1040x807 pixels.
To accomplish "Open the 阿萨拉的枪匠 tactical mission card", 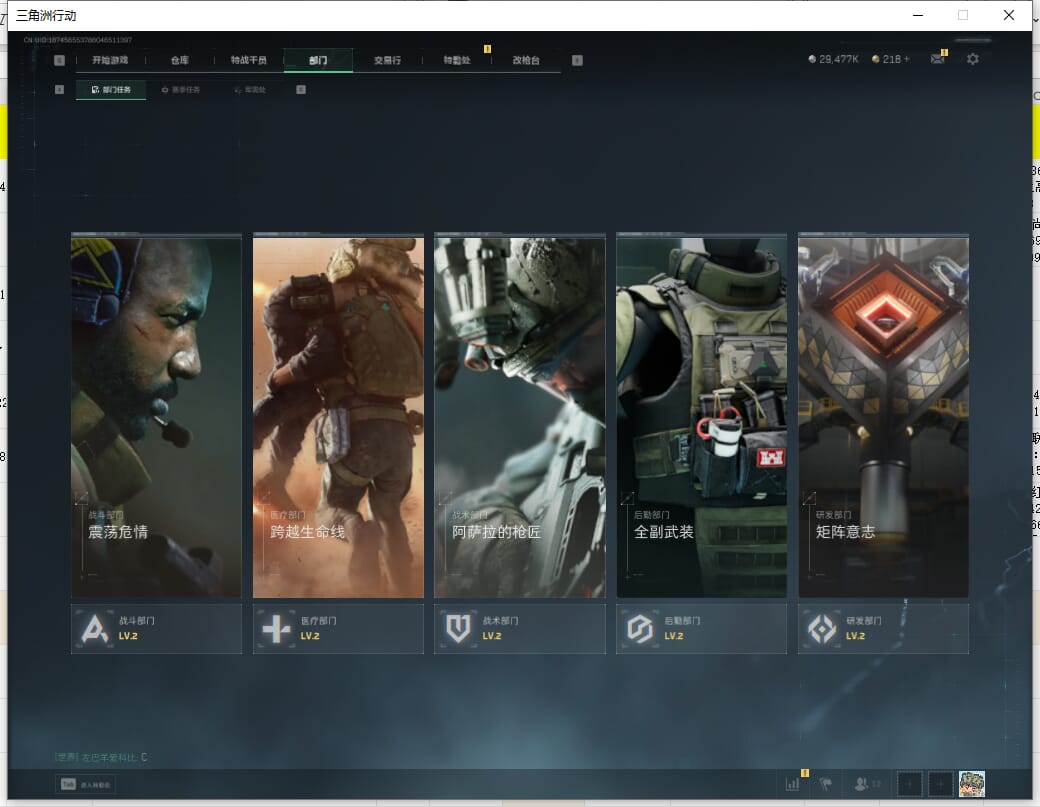I will tap(520, 416).
